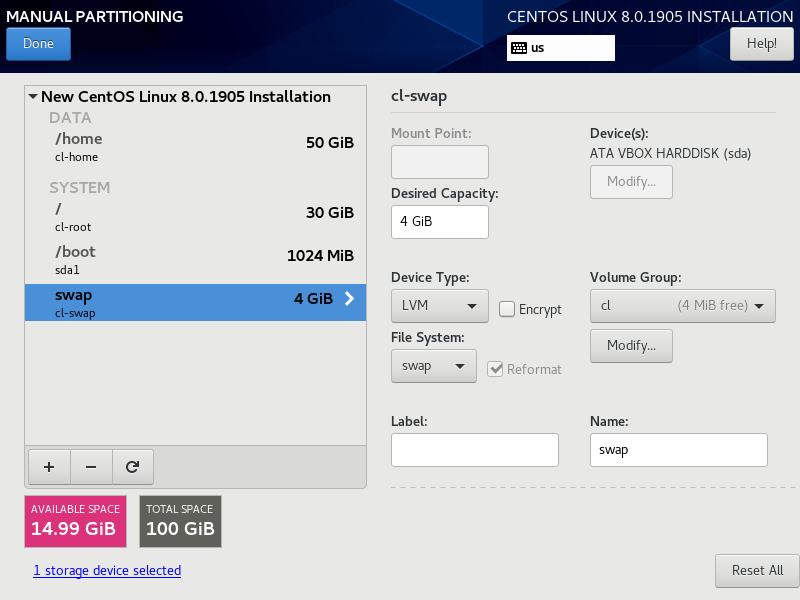Open the Device Type LVM dropdown
800x600 pixels.
(x=439, y=306)
